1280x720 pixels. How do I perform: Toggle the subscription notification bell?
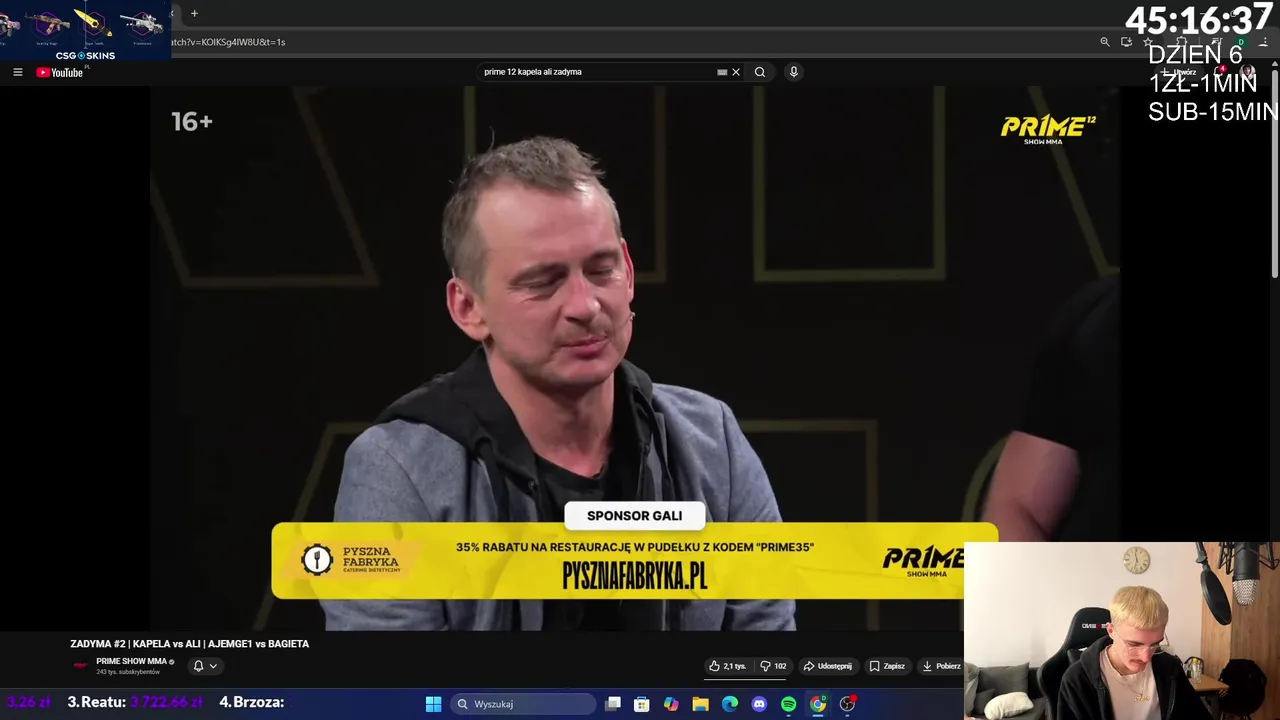tap(198, 666)
